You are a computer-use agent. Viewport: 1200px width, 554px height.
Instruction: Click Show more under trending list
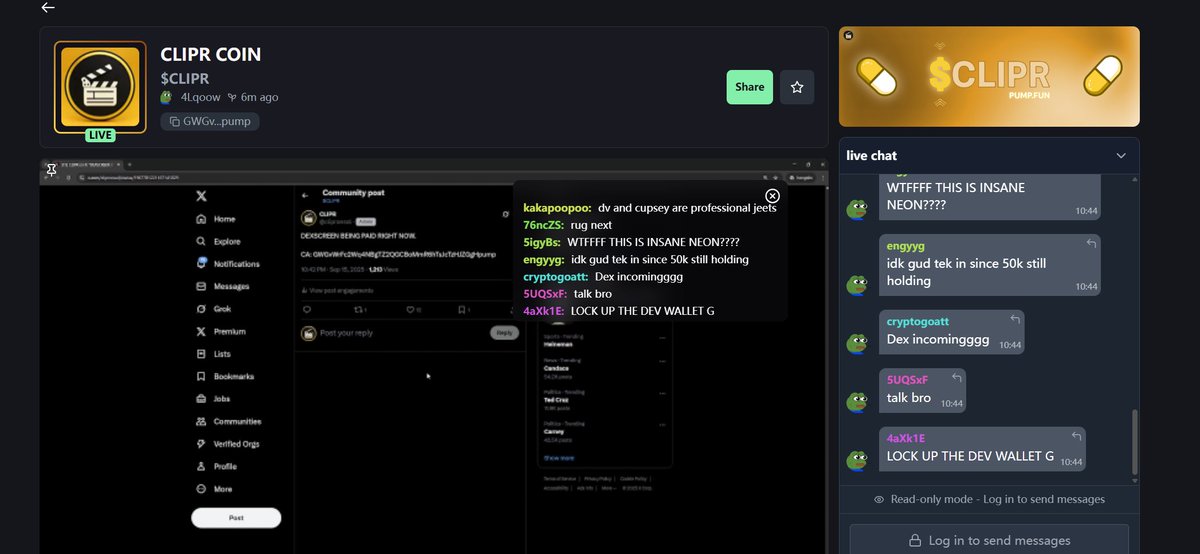pyautogui.click(x=558, y=458)
